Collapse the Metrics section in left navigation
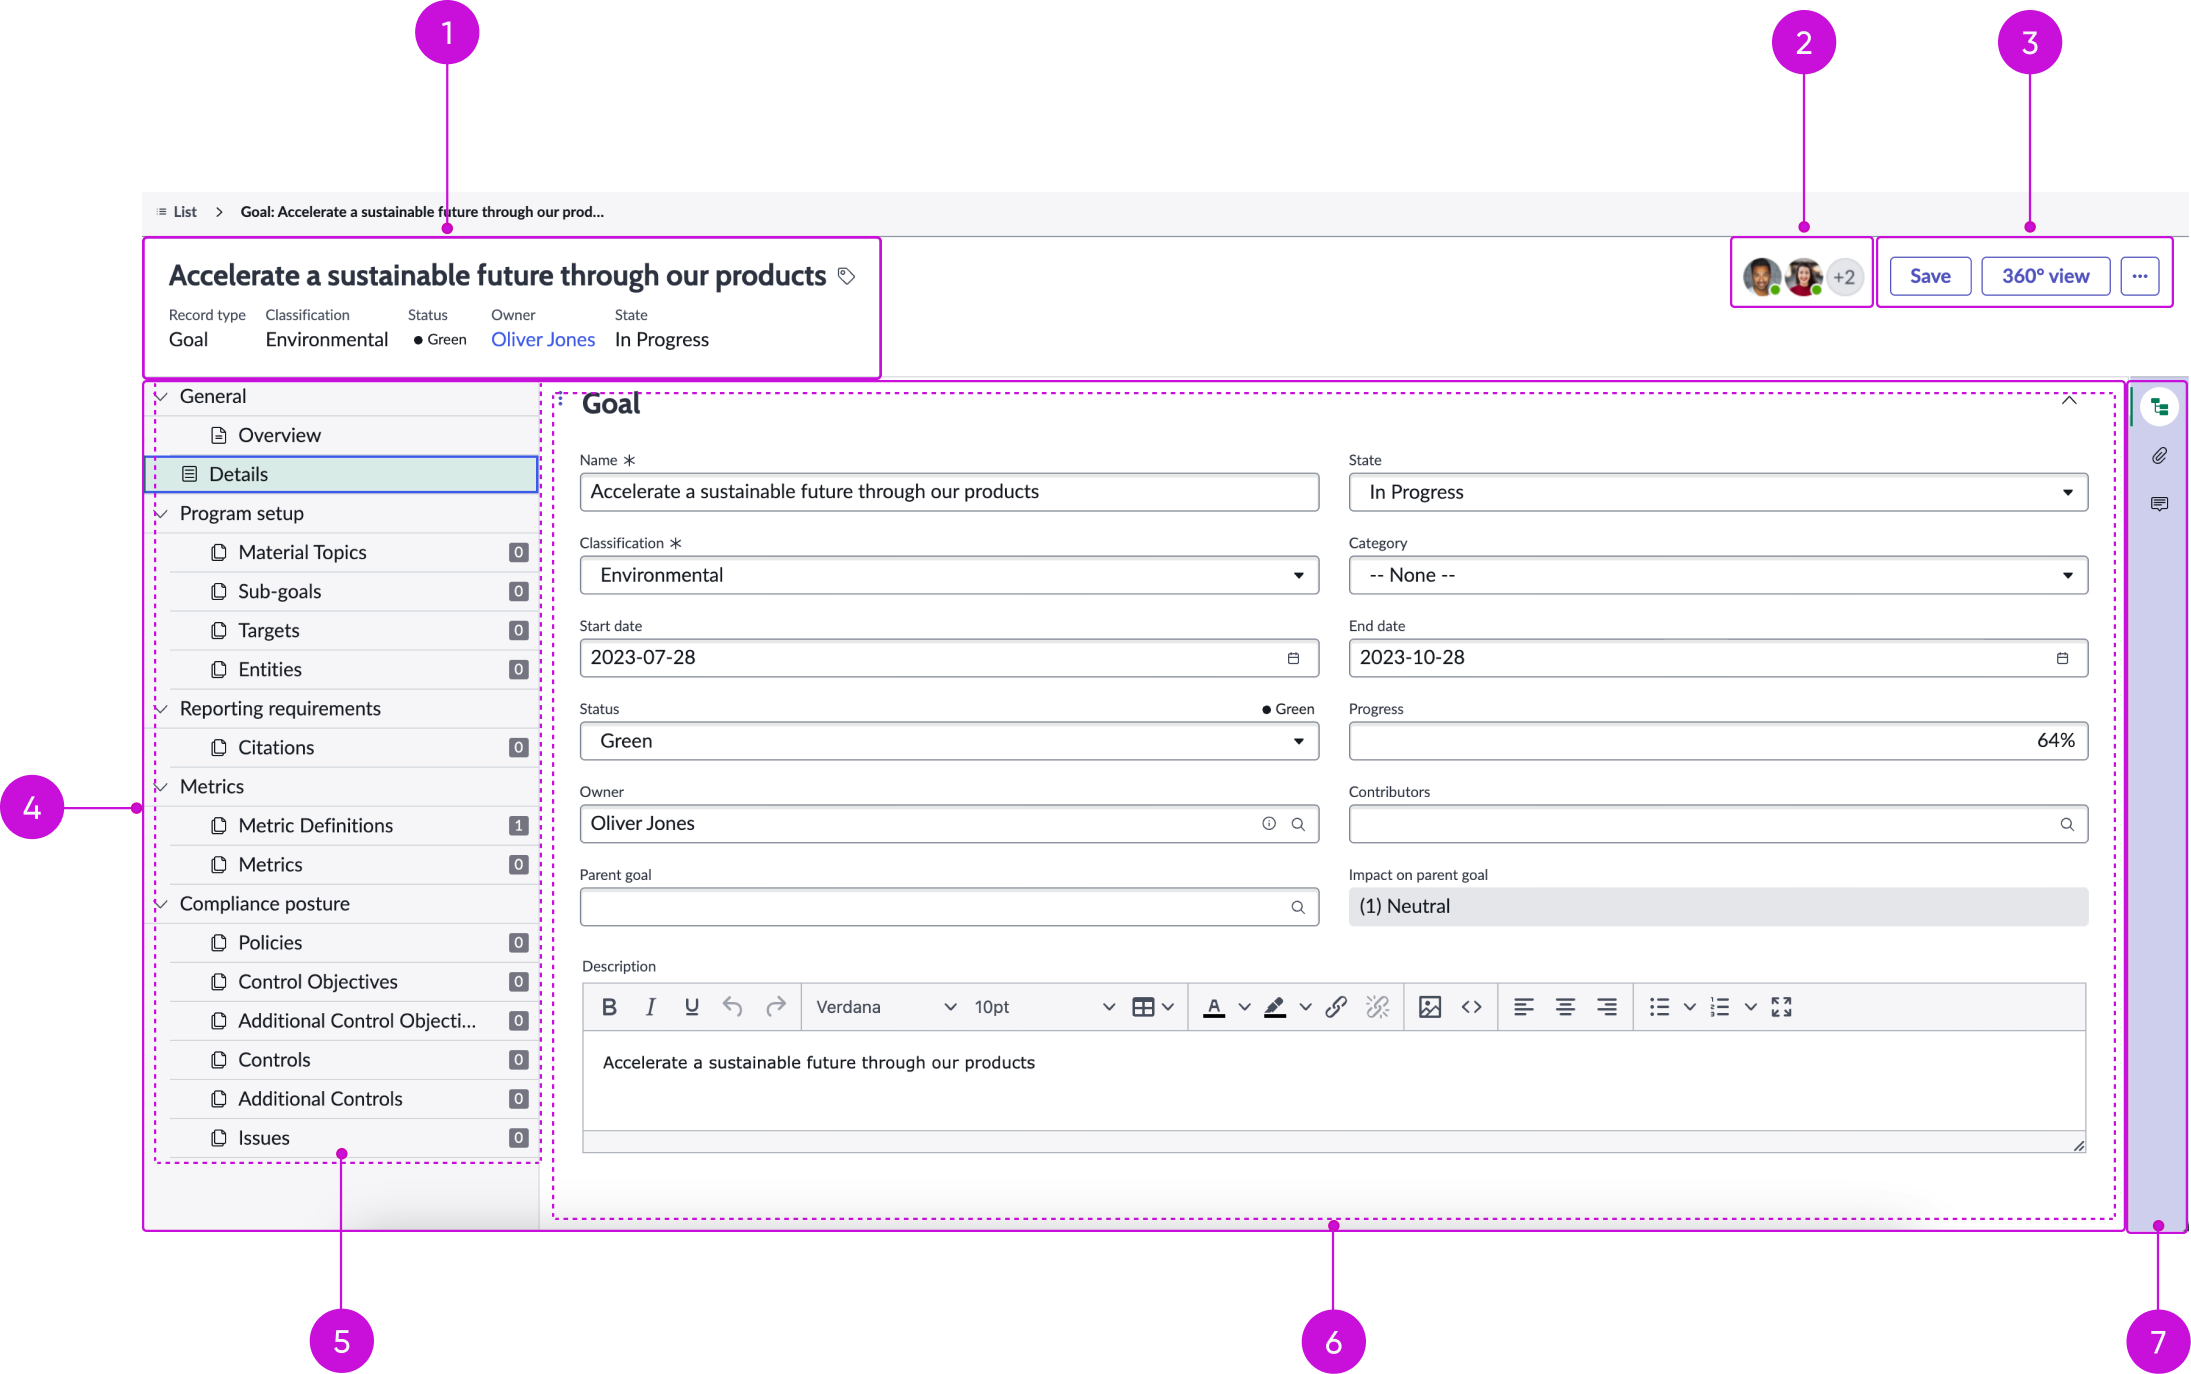This screenshot has height=1374, width=2191. point(162,787)
